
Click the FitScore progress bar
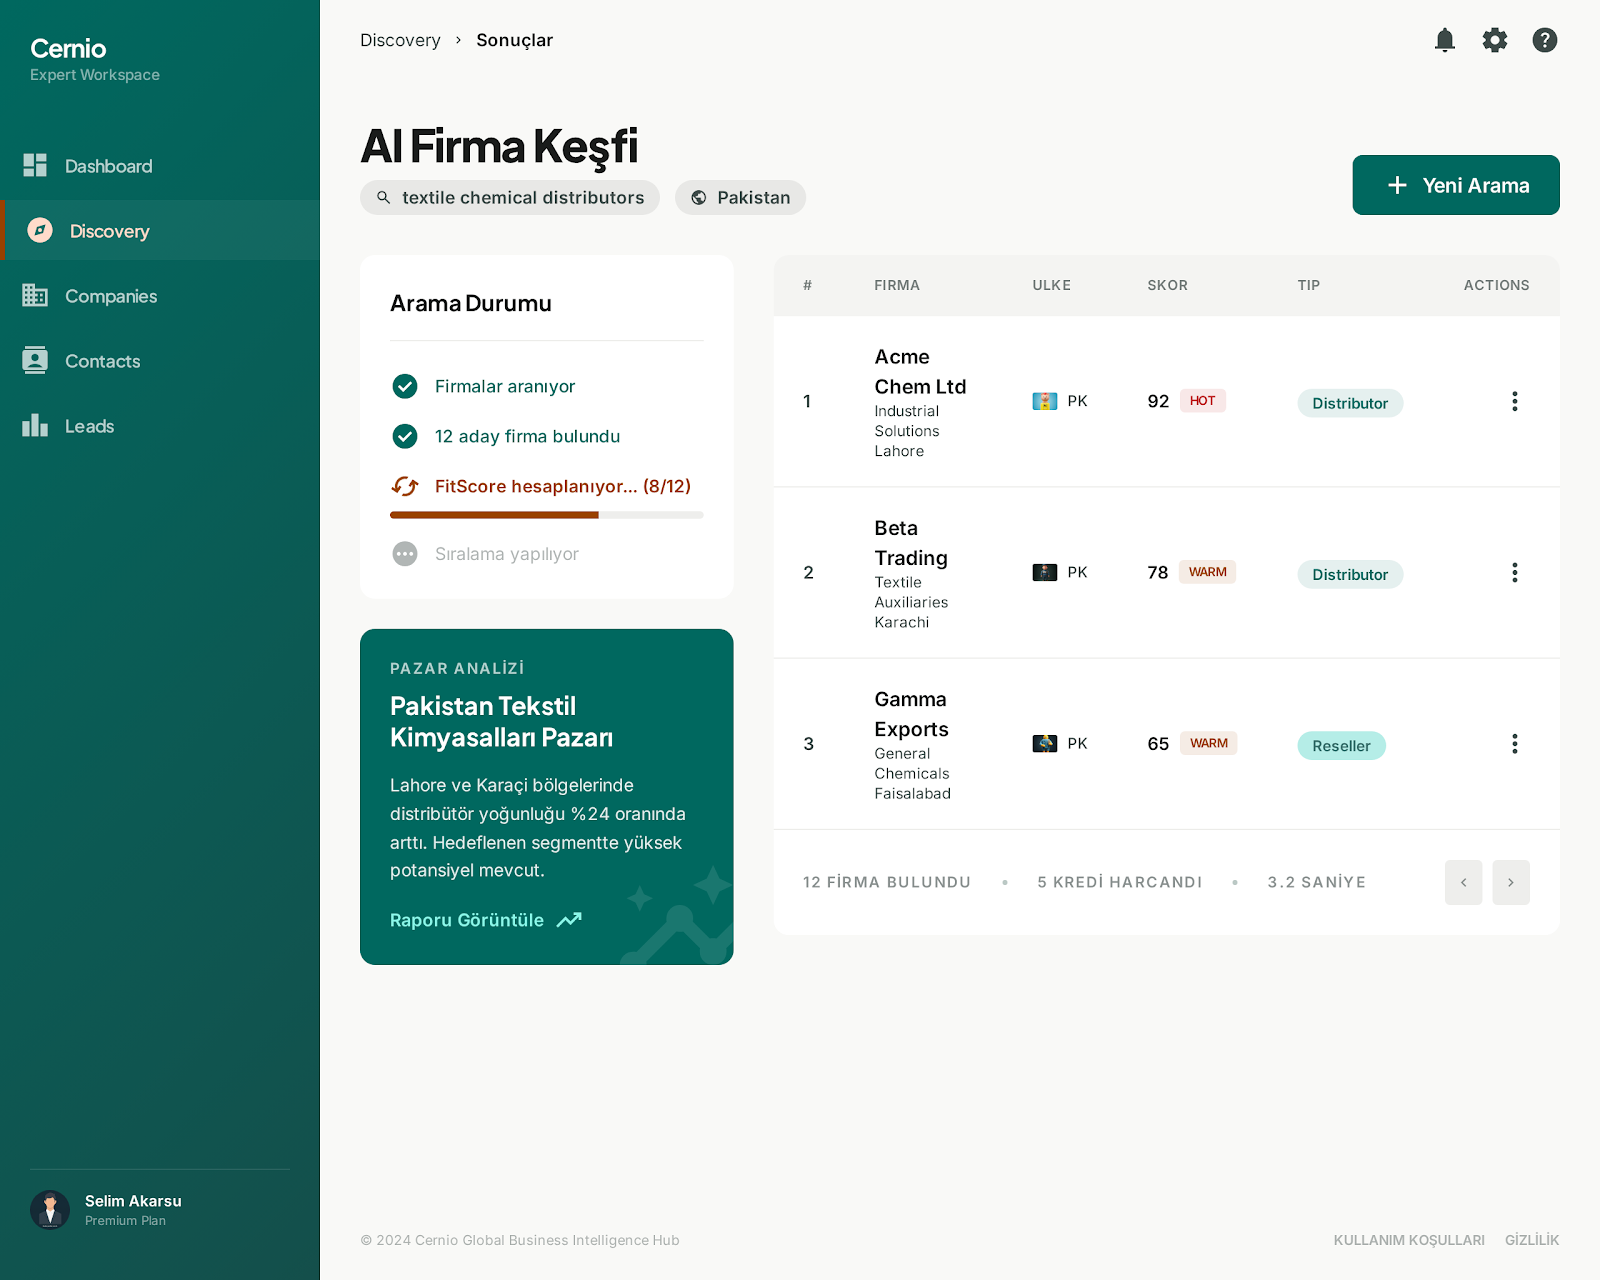click(x=546, y=515)
